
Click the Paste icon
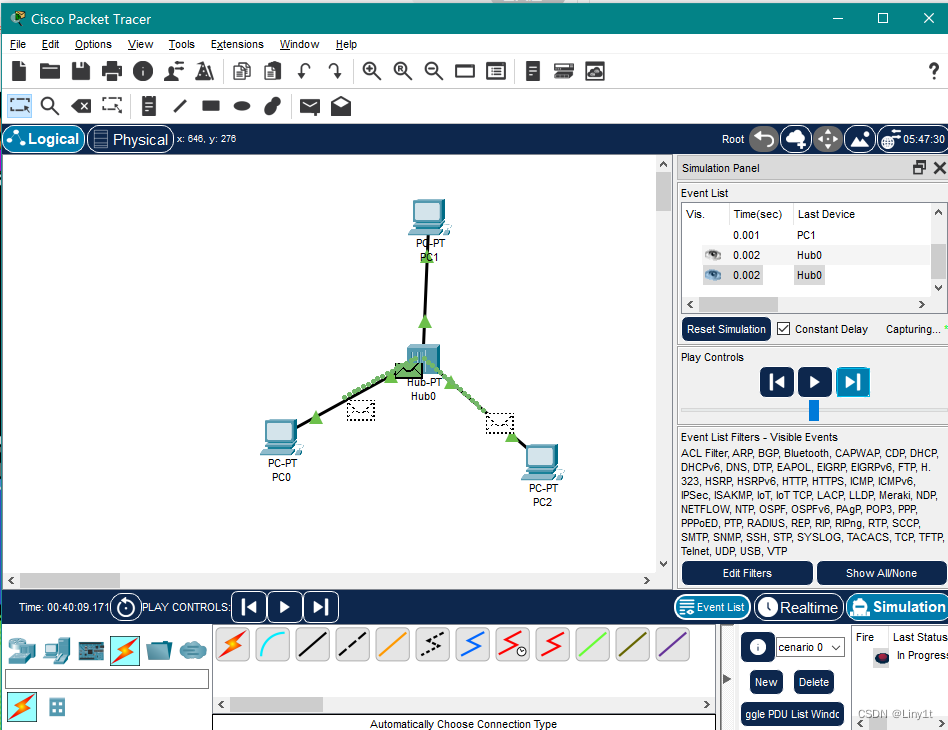(273, 71)
